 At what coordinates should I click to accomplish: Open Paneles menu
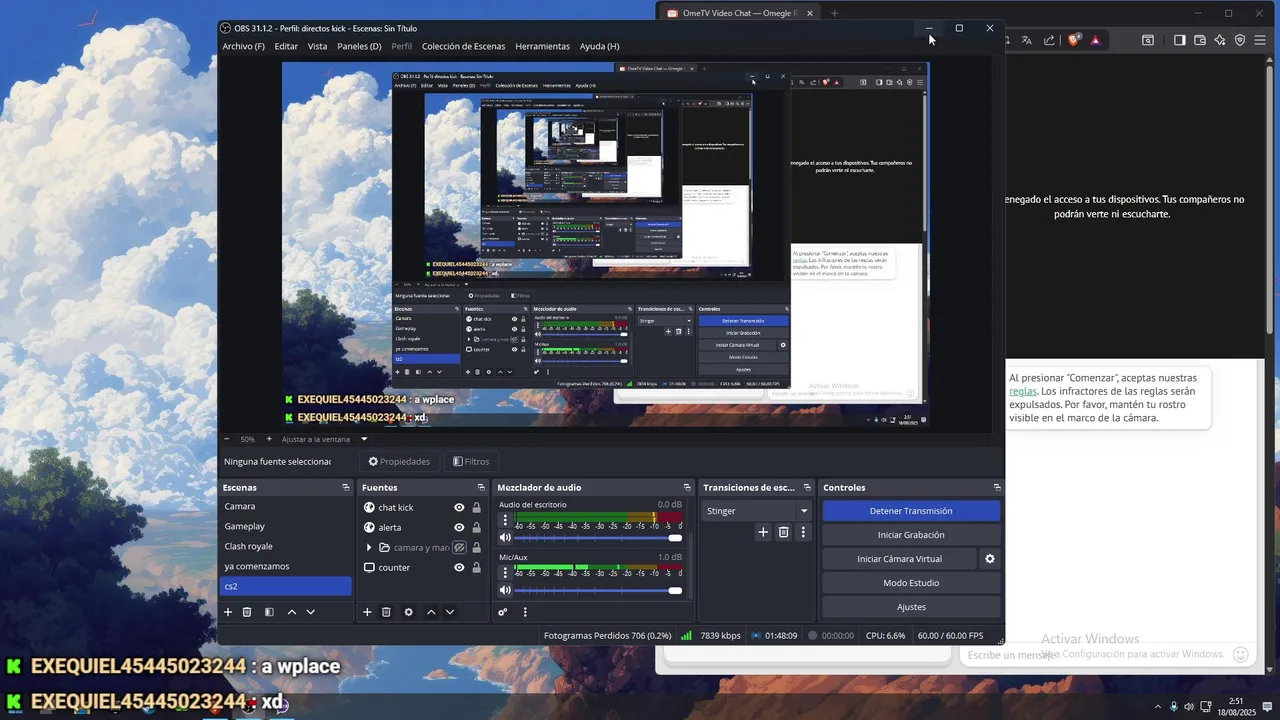click(x=359, y=46)
